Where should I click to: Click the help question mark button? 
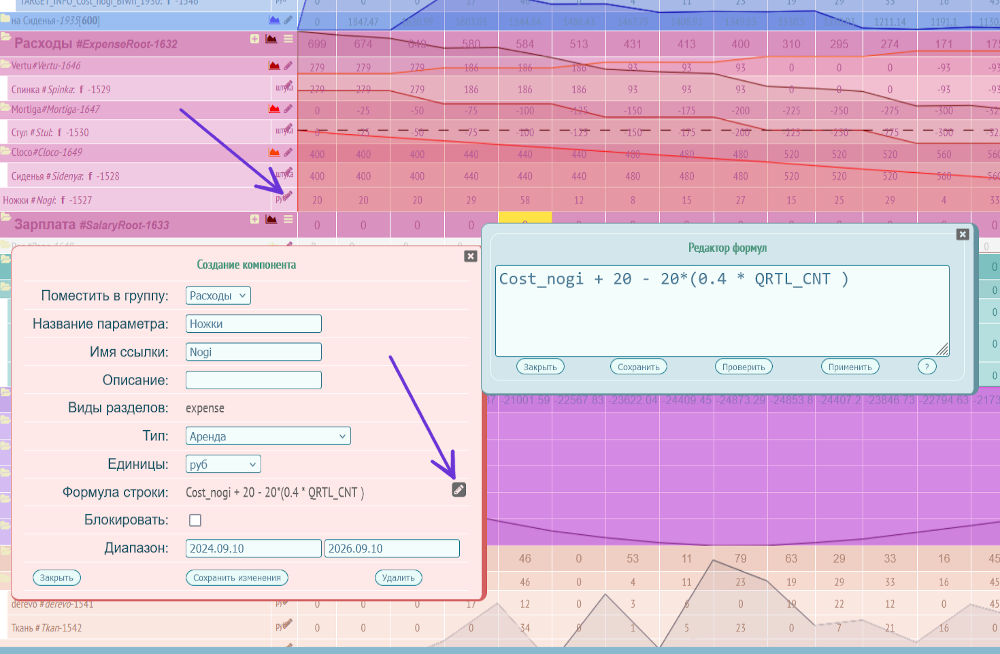tap(927, 367)
